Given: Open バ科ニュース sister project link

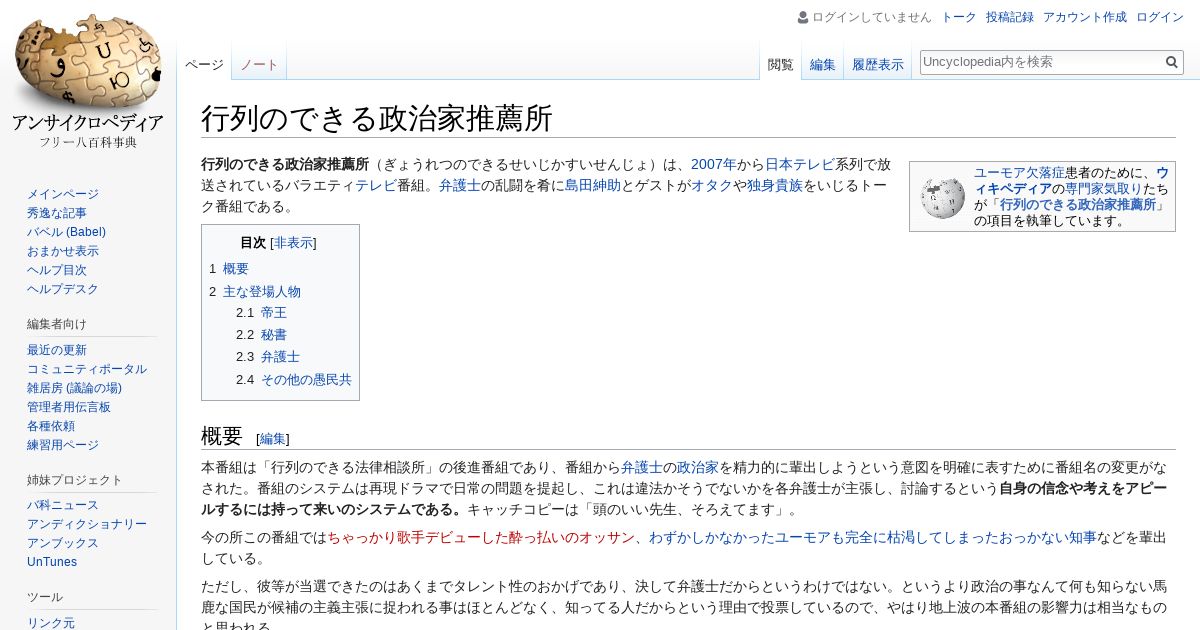Looking at the screenshot, I should (x=63, y=505).
